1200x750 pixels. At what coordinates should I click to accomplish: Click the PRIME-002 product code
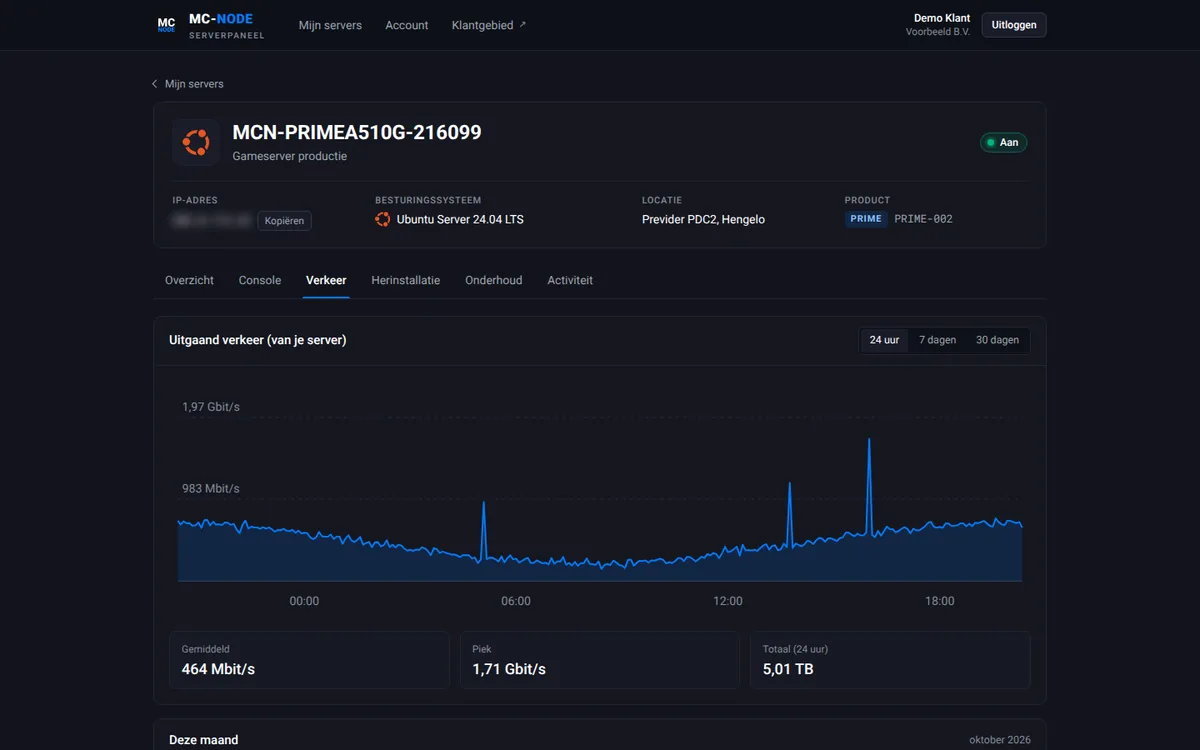tap(923, 219)
